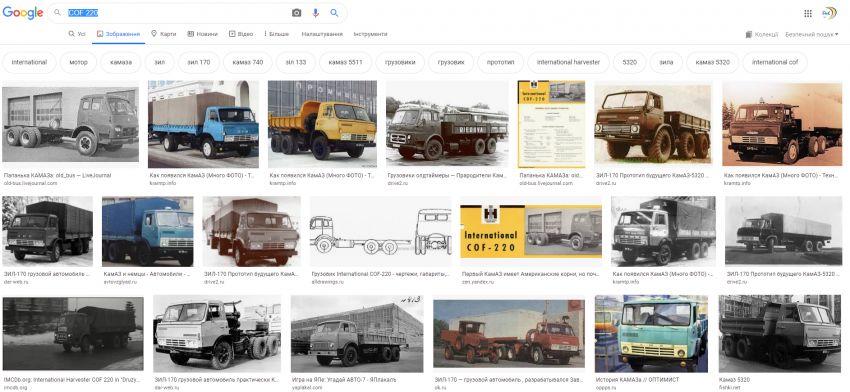
Task: Open the Інструменти options
Action: [370, 34]
